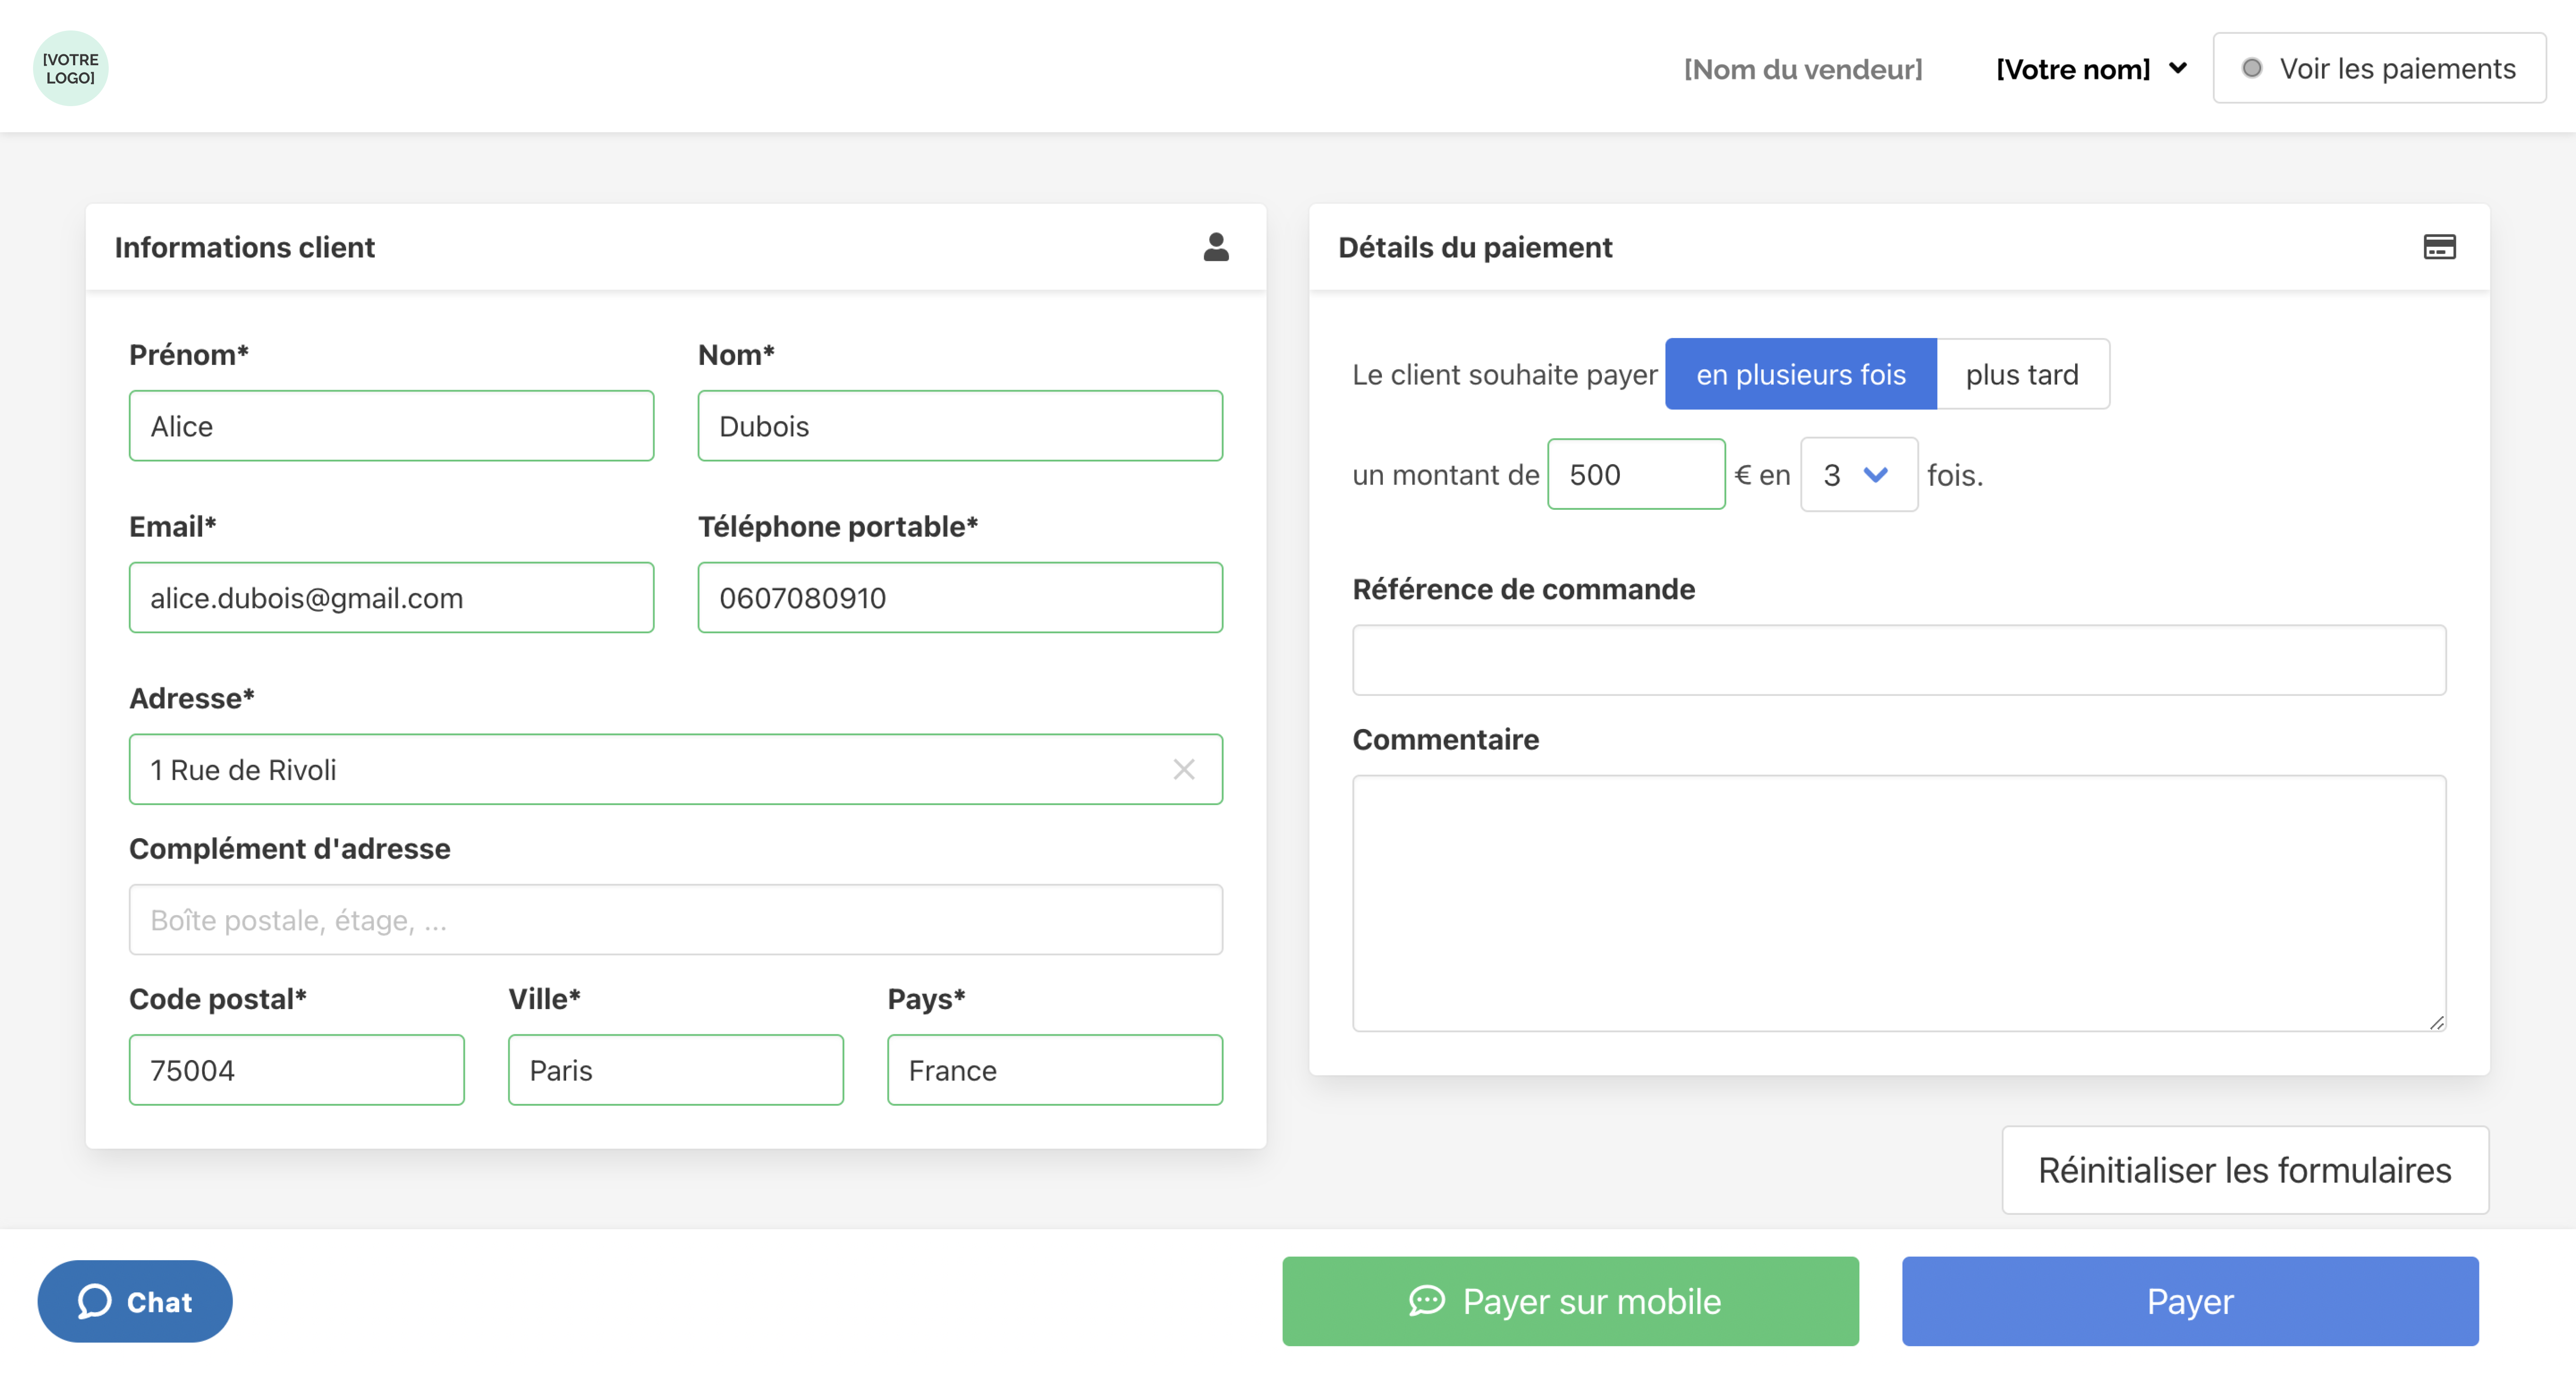The width and height of the screenshot is (2576, 1378).
Task: Open the Chat widget
Action: click(x=135, y=1301)
